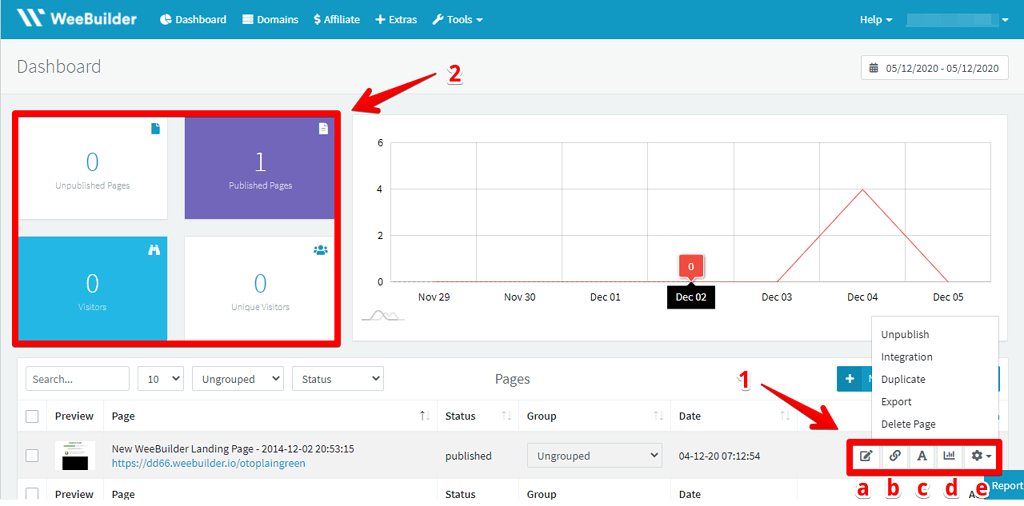This screenshot has height=506, width=1024.
Task: Click the Published Pages tile
Action: coord(260,168)
